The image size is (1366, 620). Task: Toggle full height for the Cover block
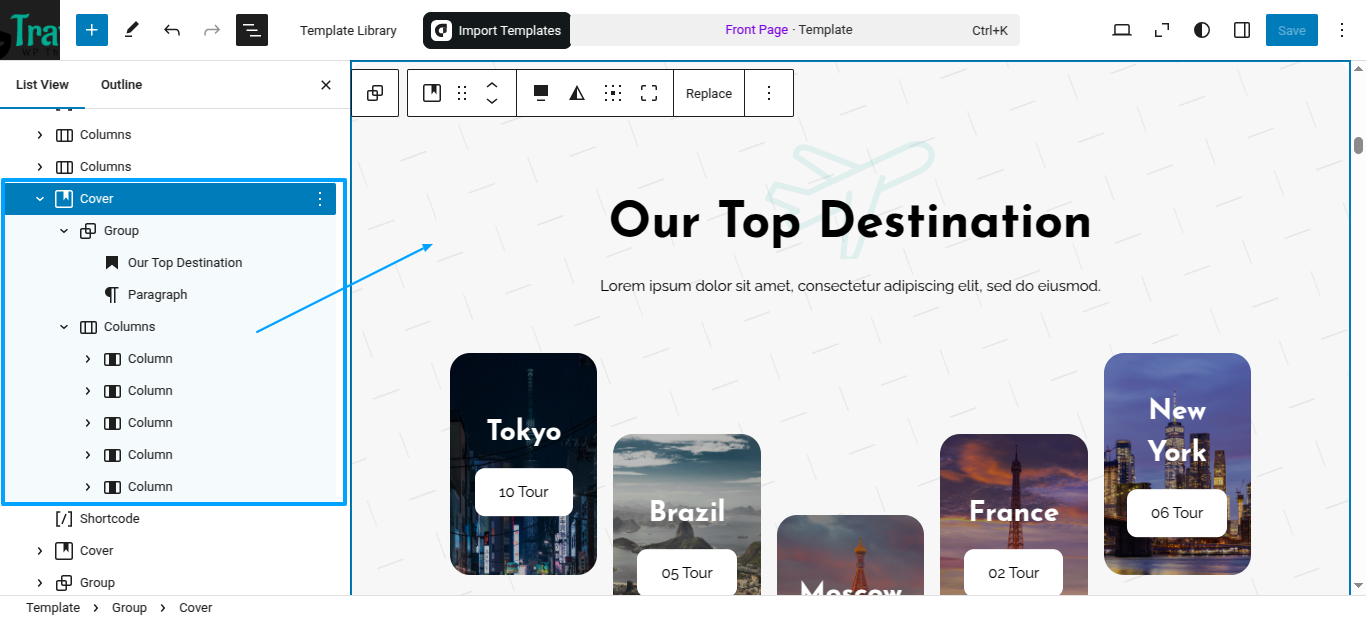[649, 93]
